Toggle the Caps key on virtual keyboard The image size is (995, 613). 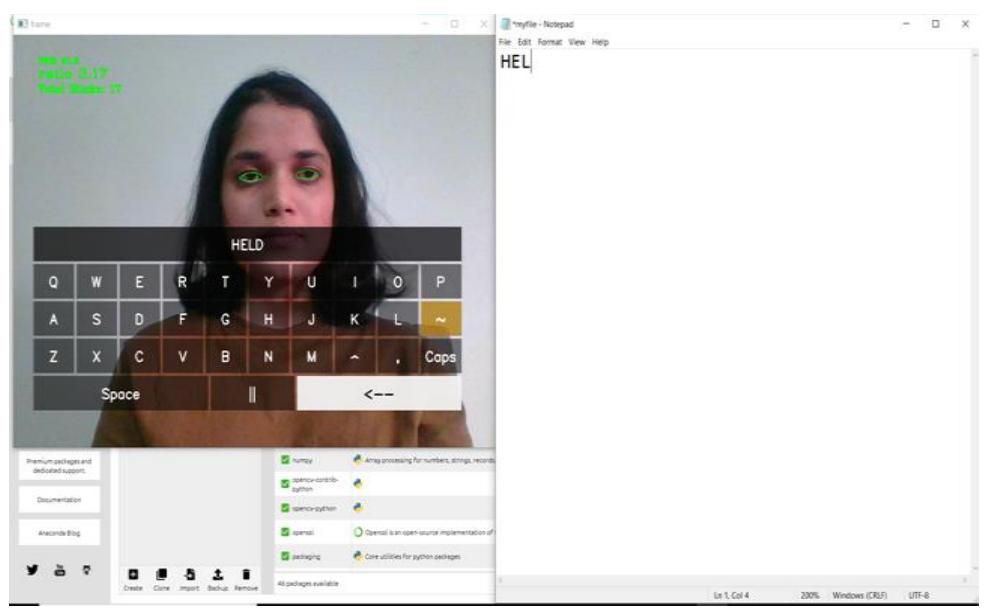[x=440, y=357]
